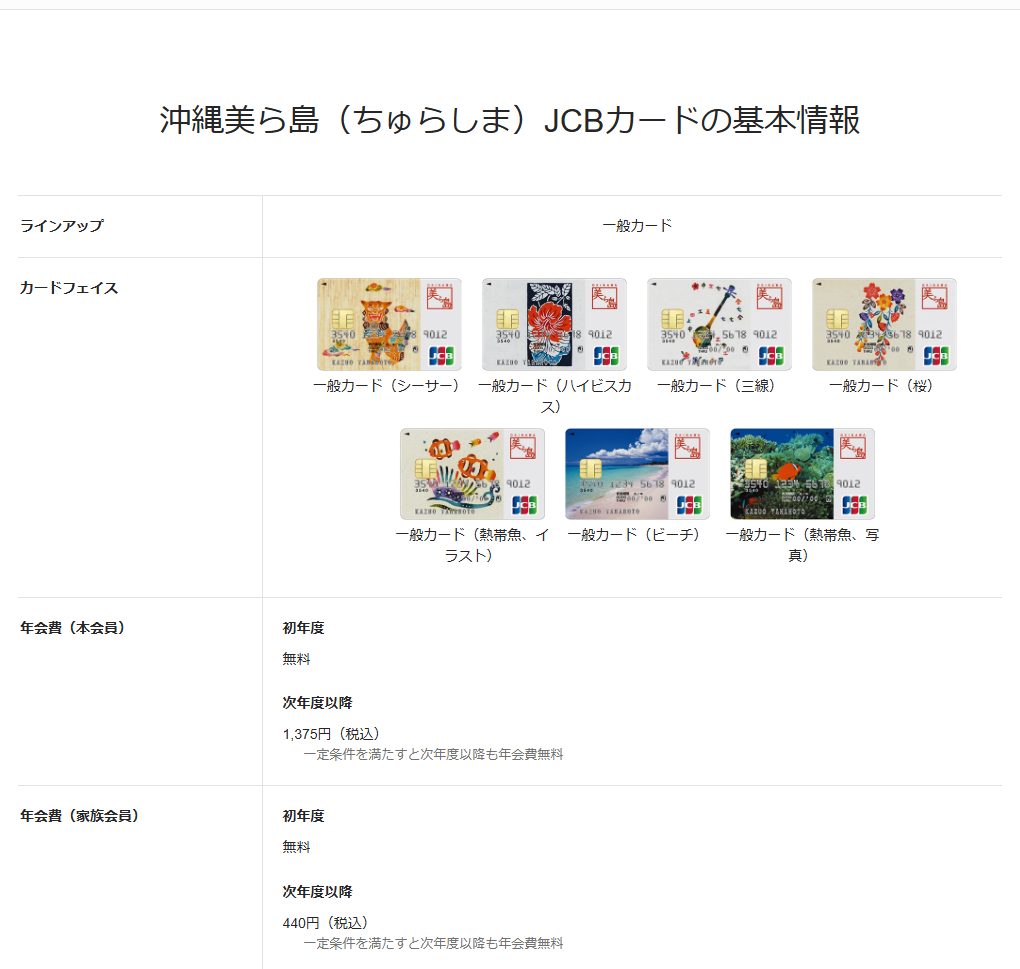This screenshot has height=969, width=1020.
Task: Click the 1,375円（税込） fee text
Action: click(331, 734)
